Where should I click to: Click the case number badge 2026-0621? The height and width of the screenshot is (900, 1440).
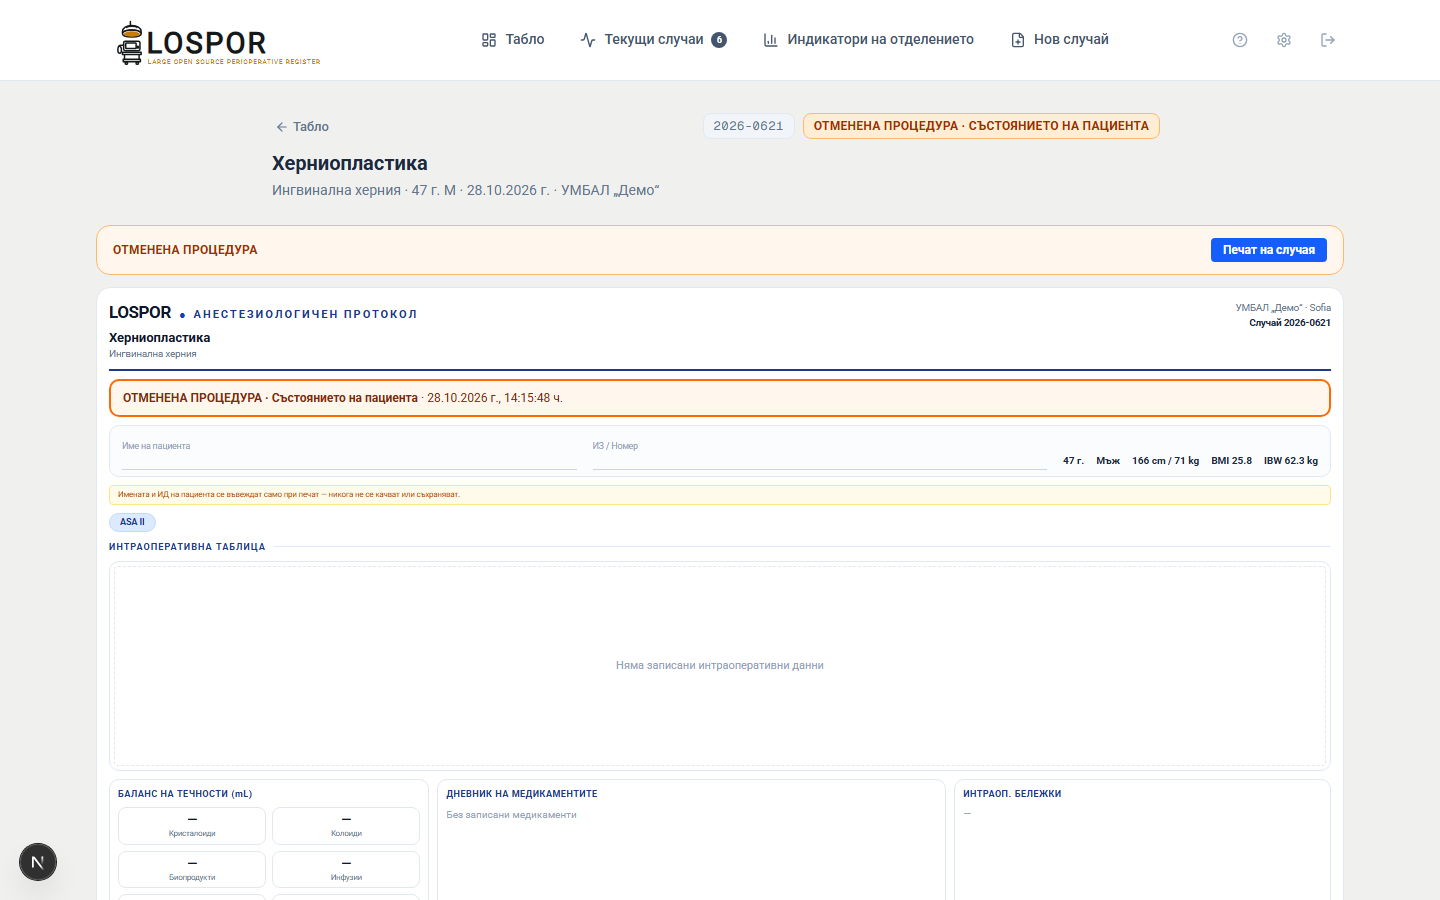pyautogui.click(x=748, y=126)
